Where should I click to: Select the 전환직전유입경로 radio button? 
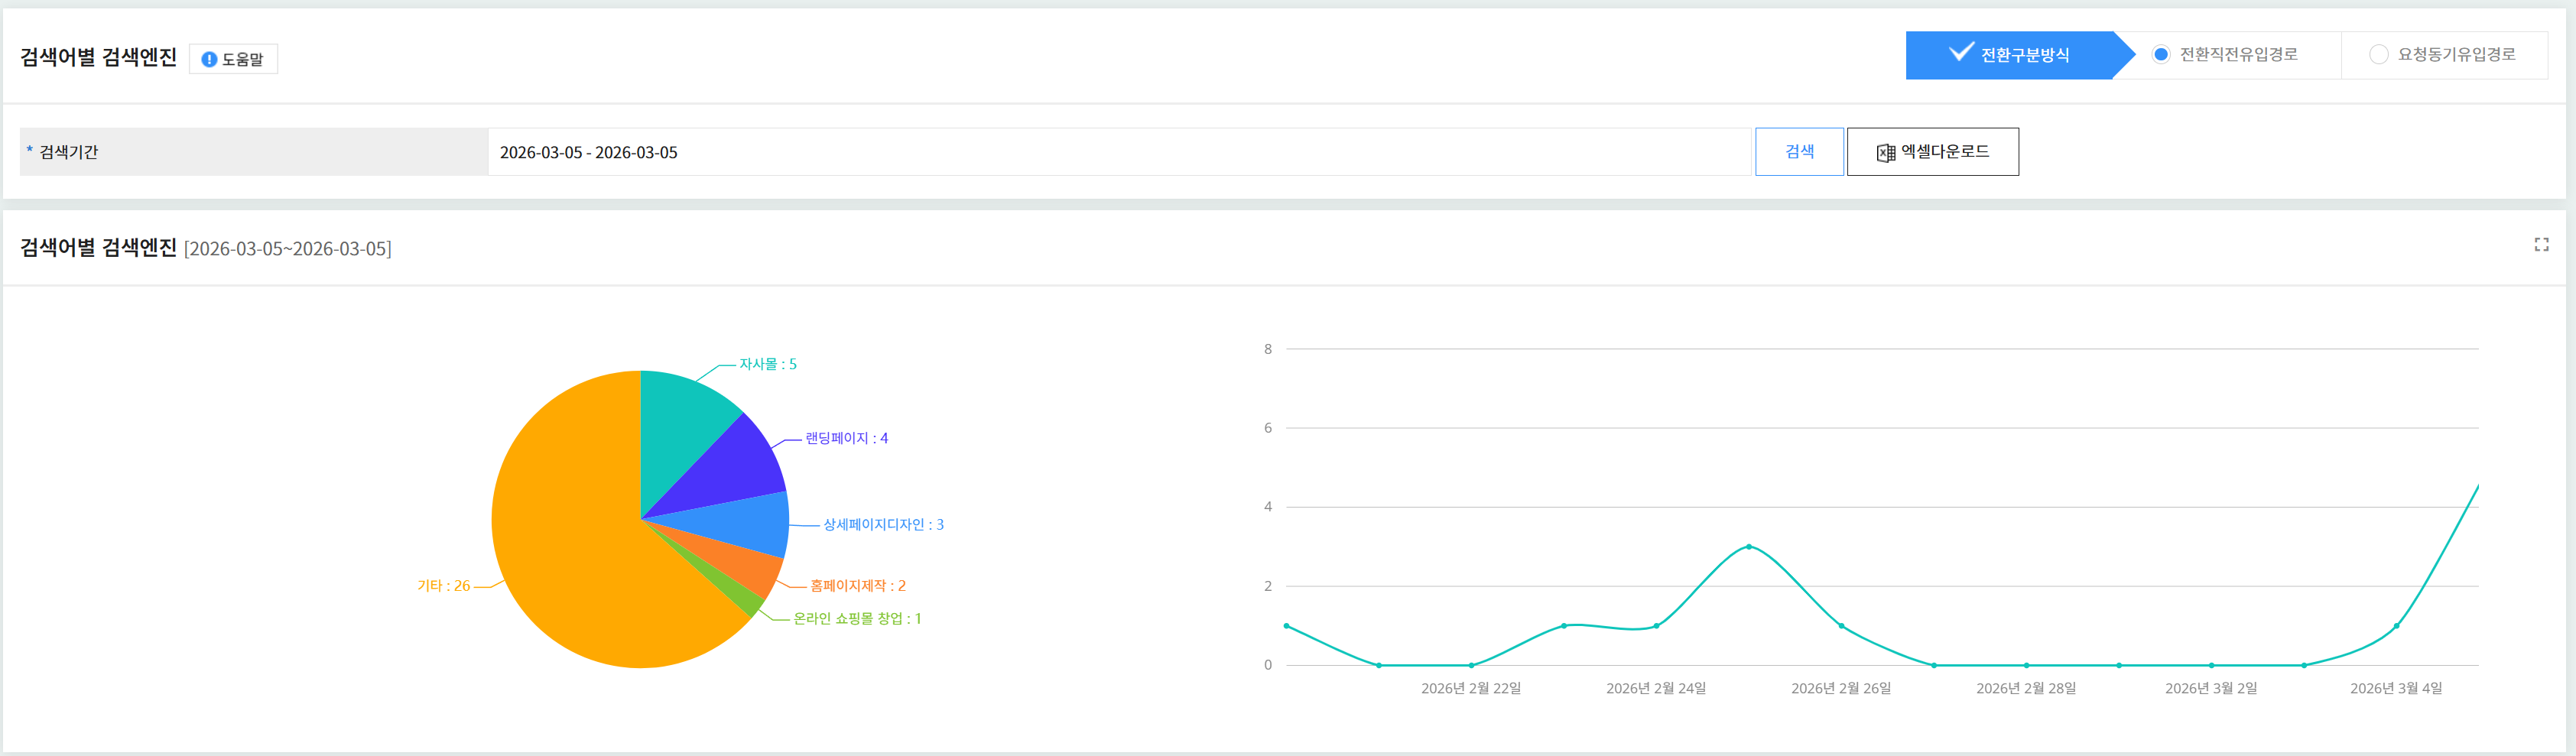point(2160,55)
